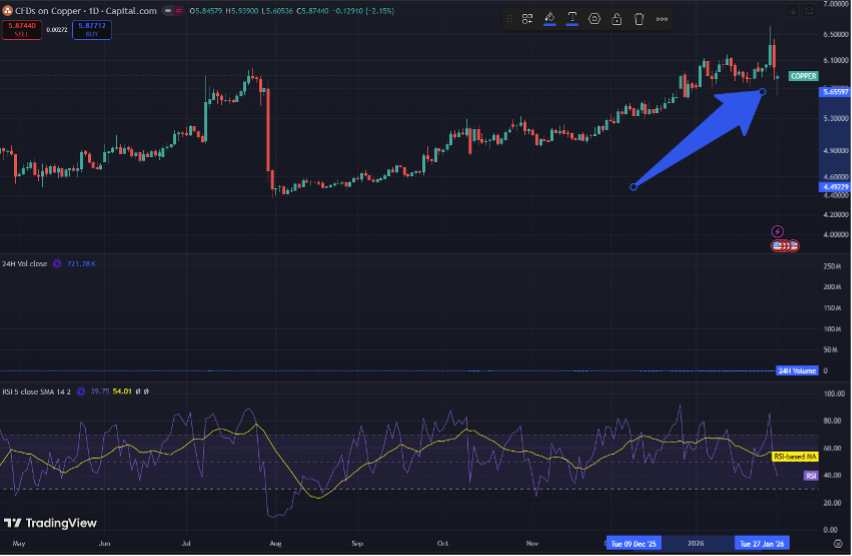Open chart settings gear at bottom right
The width and height of the screenshot is (852, 556).
838,544
